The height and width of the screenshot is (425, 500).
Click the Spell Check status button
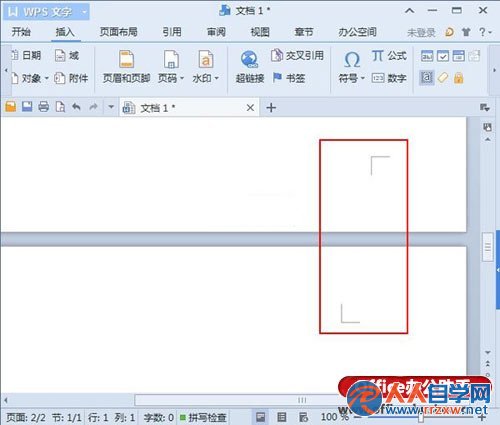pyautogui.click(x=203, y=417)
